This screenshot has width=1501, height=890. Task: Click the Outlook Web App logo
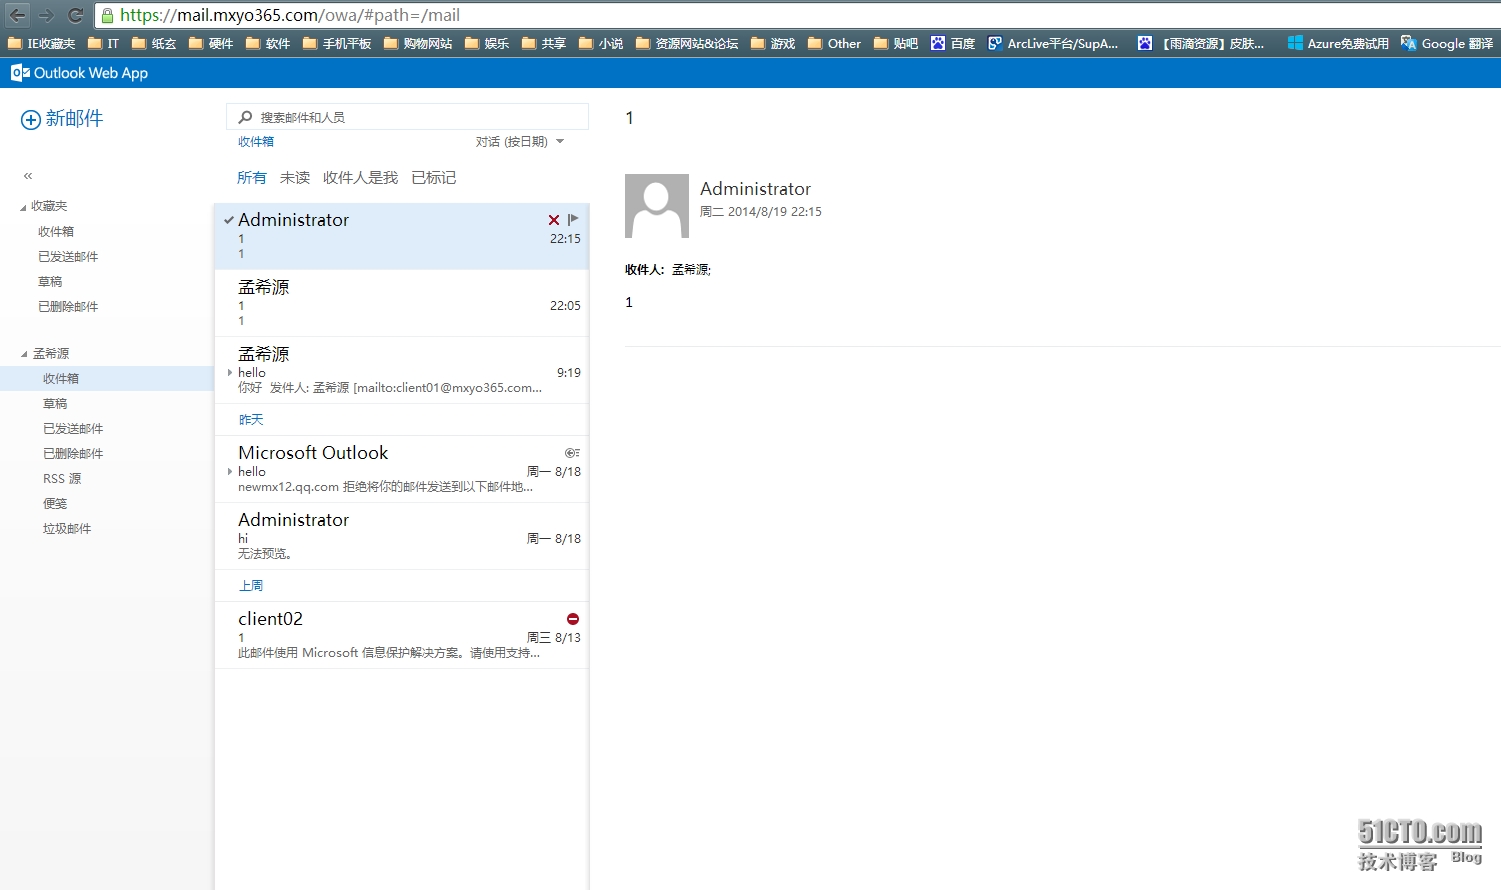click(x=20, y=73)
